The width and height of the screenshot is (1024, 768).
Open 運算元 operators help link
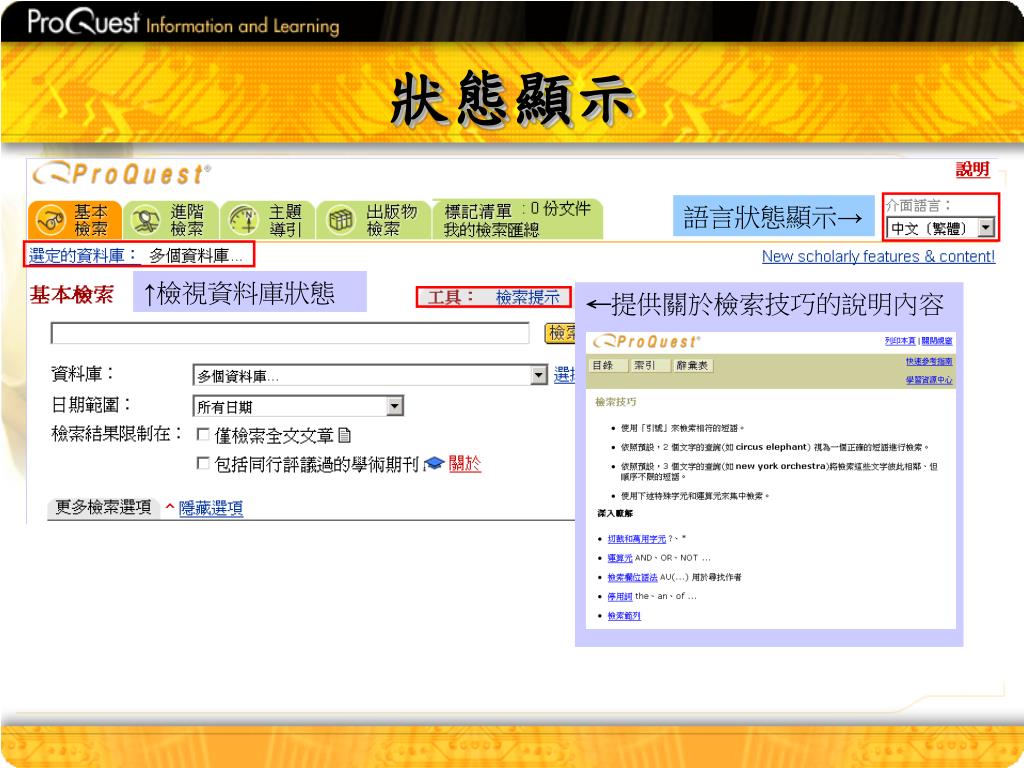click(x=620, y=558)
